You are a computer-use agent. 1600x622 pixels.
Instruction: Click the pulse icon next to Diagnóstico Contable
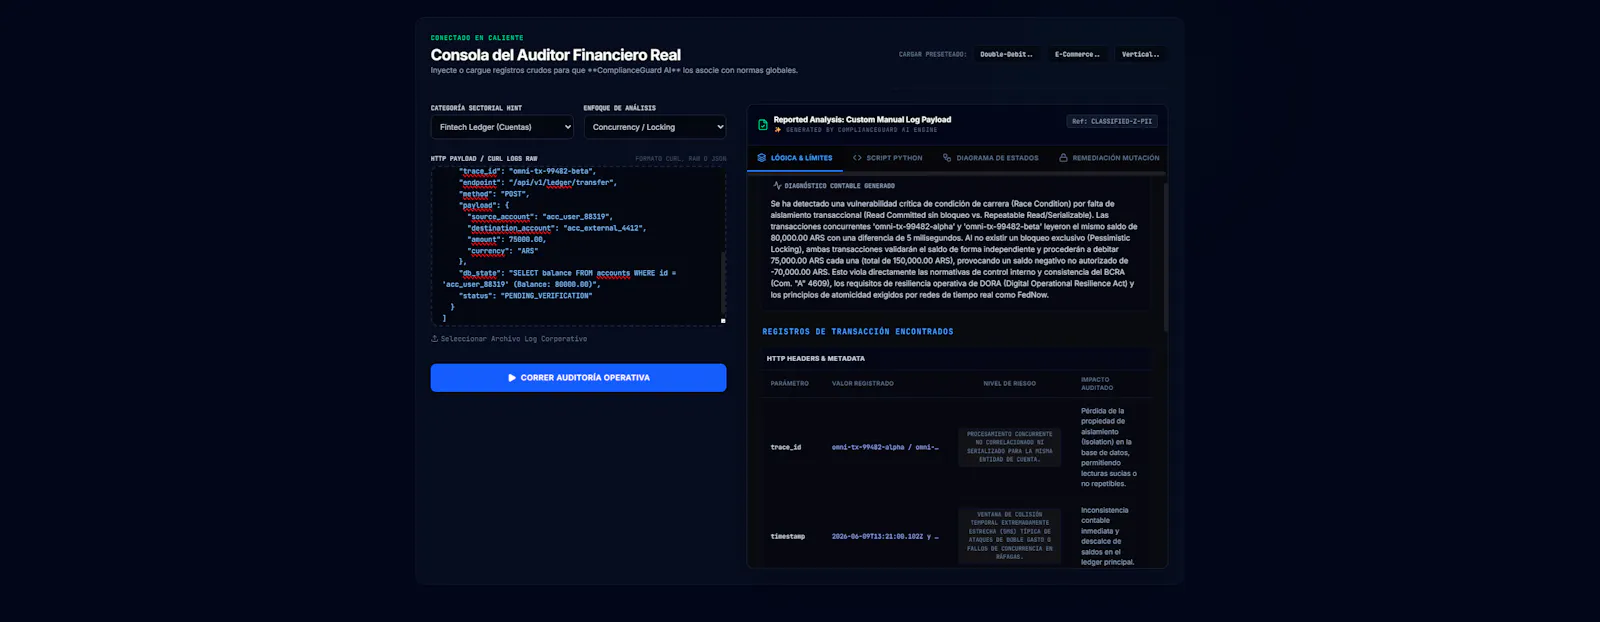tap(777, 186)
